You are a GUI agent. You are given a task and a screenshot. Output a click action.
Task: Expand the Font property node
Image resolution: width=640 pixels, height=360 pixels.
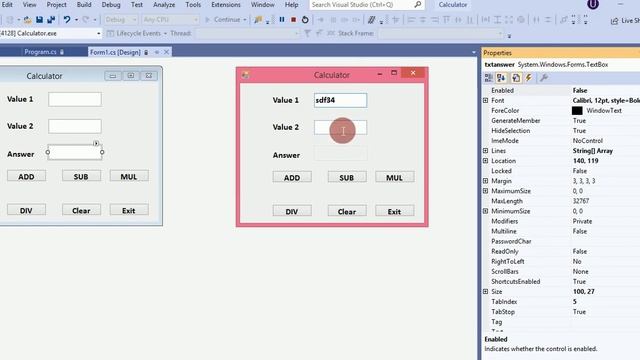[x=485, y=100]
